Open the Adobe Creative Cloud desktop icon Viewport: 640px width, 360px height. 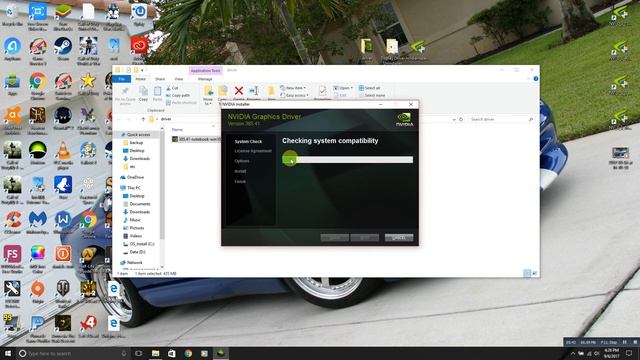point(139,46)
